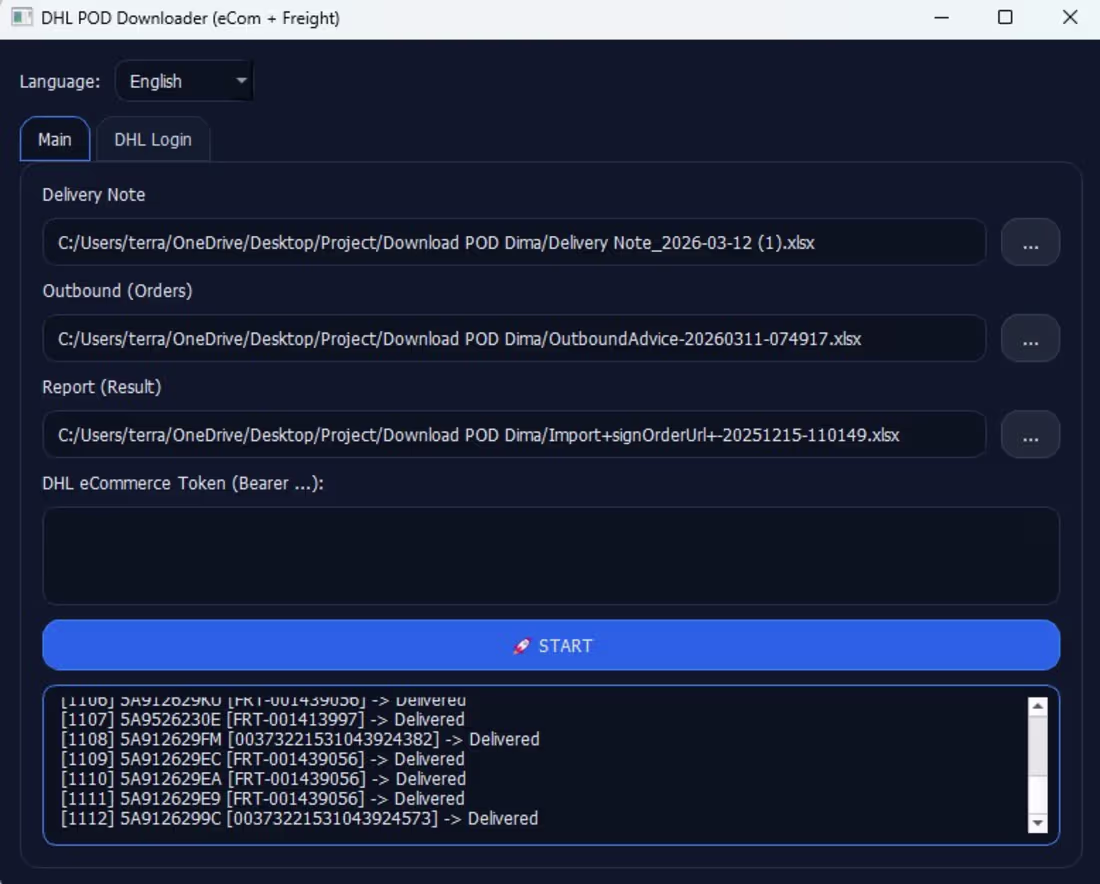Click the scrollbar down arrow in the log
The image size is (1100, 884).
pyautogui.click(x=1038, y=824)
